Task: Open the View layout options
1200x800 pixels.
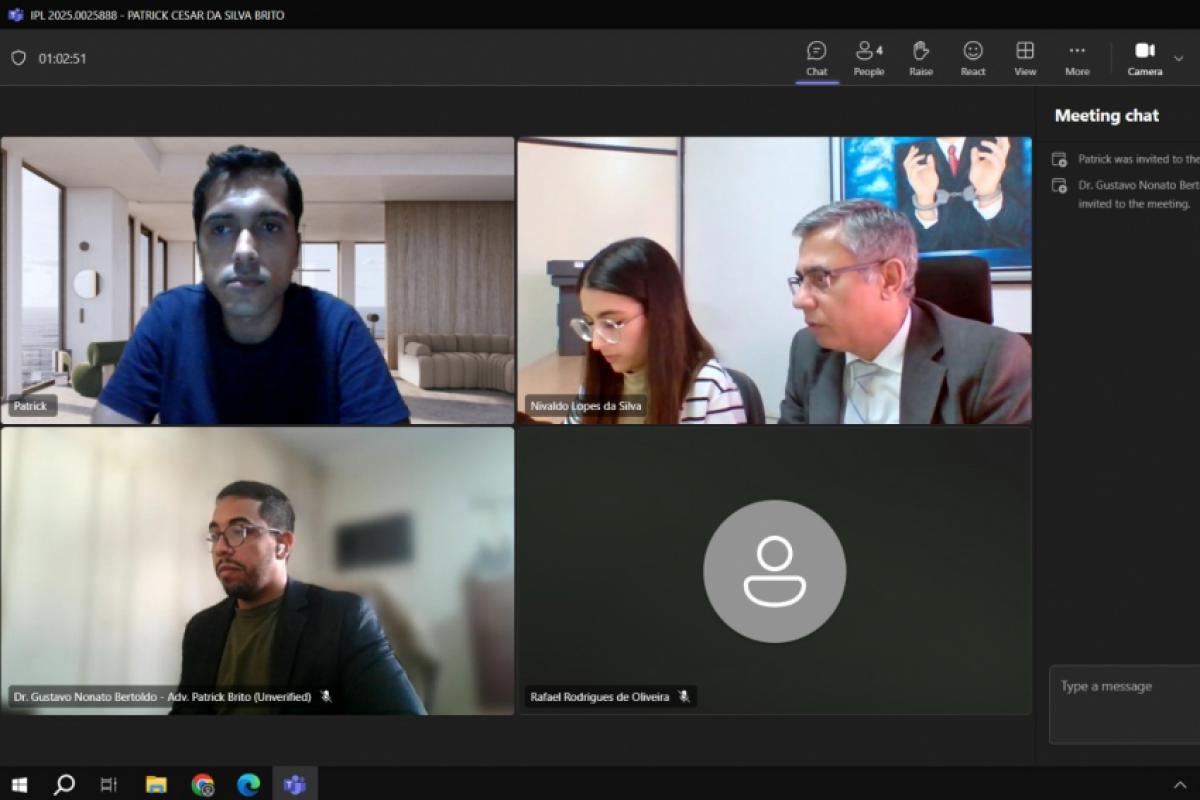Action: click(x=1025, y=58)
